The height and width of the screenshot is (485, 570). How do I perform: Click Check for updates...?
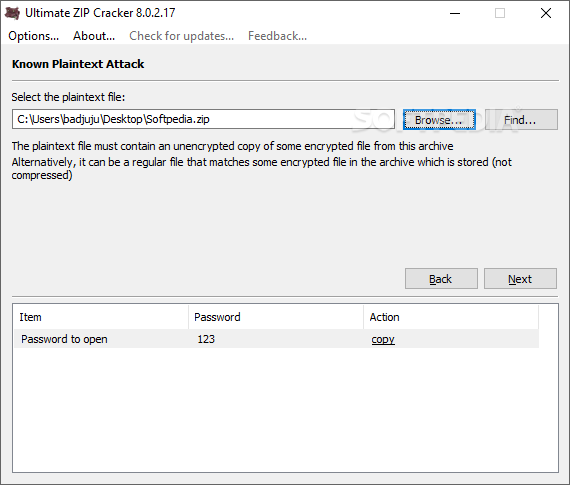pyautogui.click(x=181, y=36)
